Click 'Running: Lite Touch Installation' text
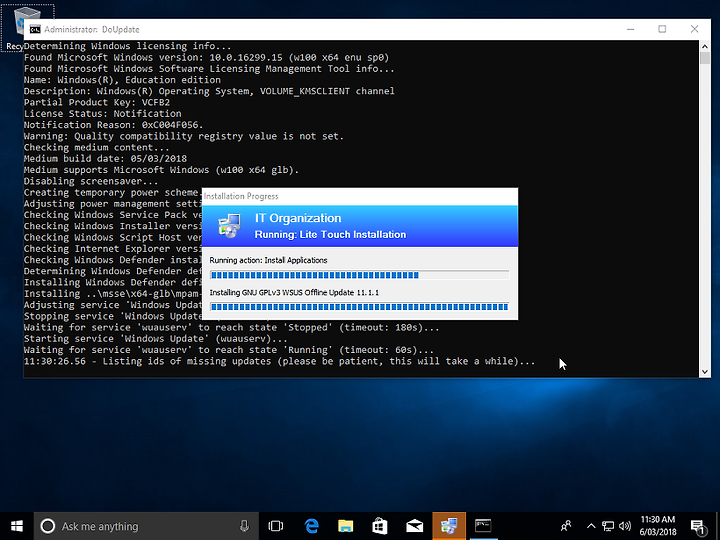 tap(330, 235)
